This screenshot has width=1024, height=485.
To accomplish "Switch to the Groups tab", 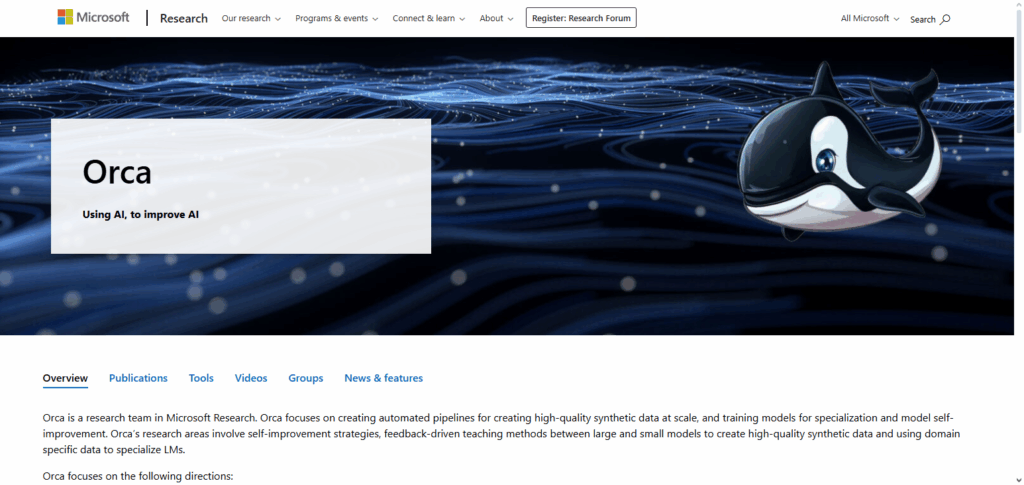I will pyautogui.click(x=305, y=378).
